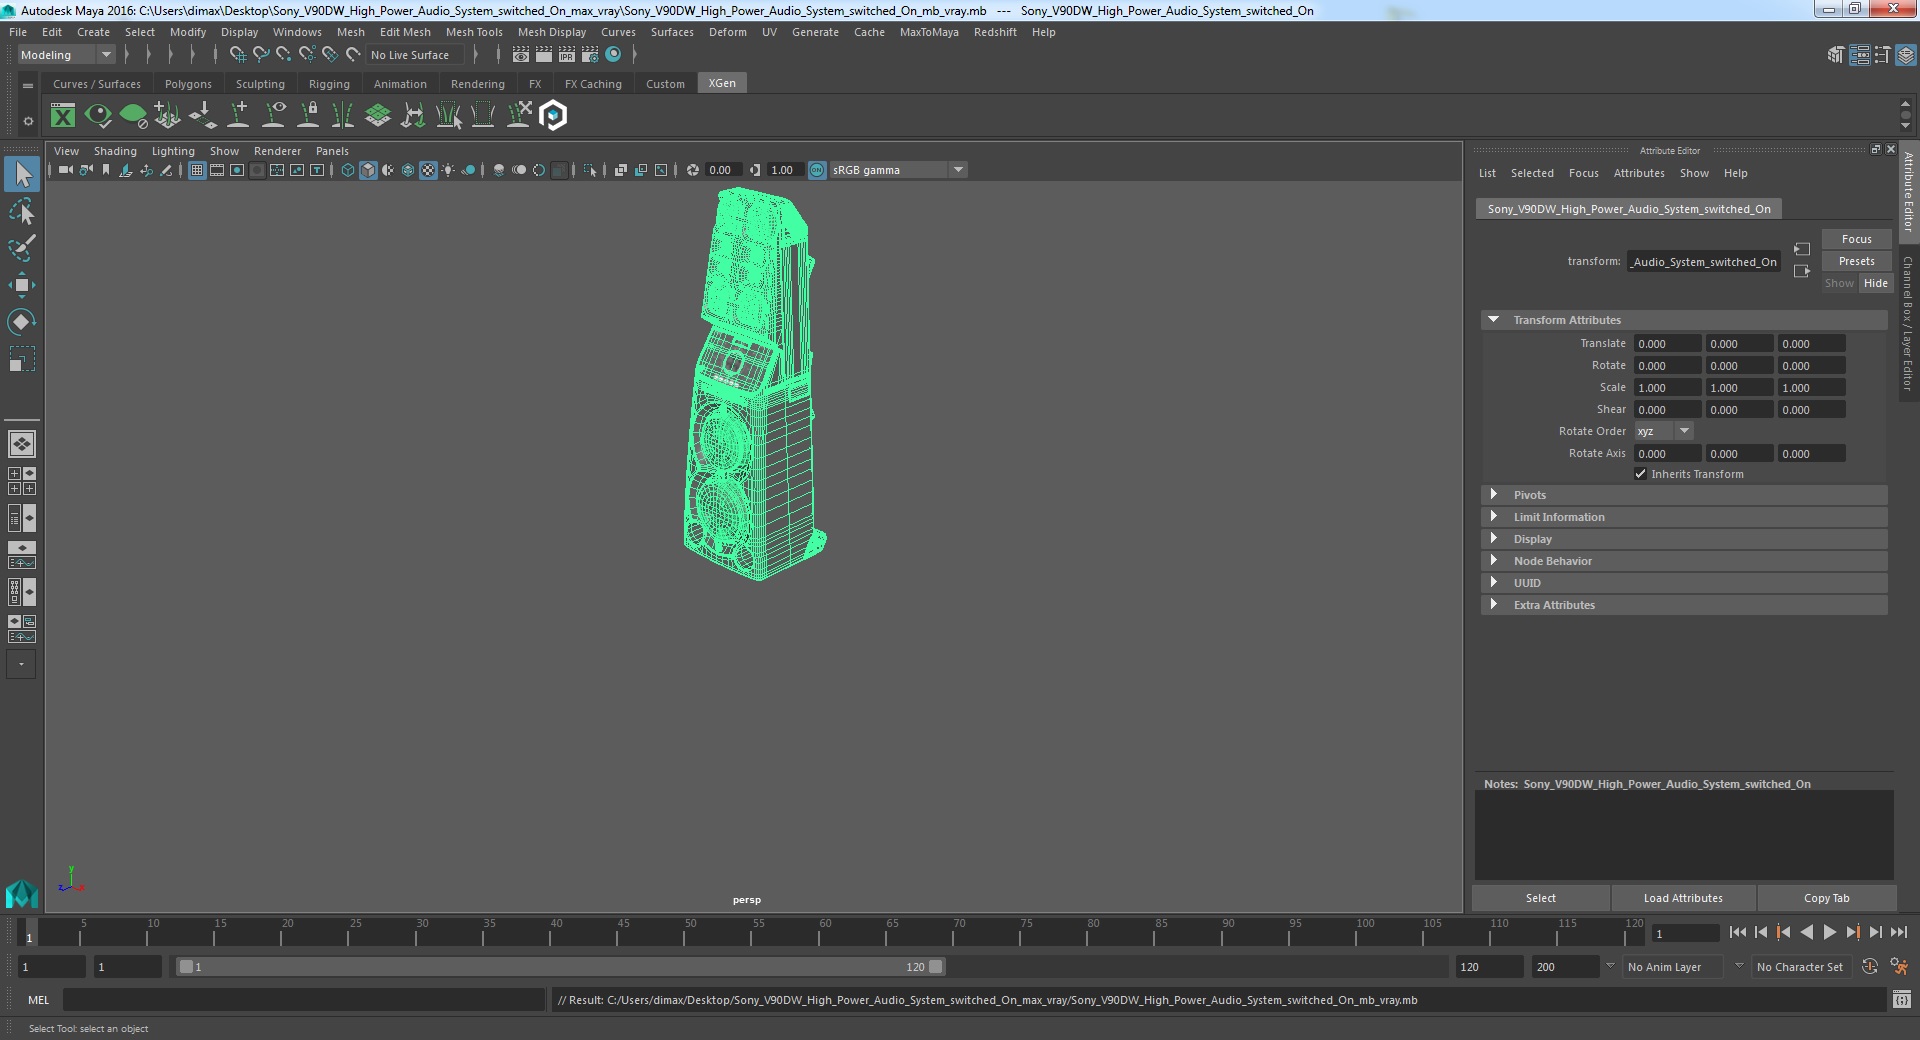Activate the Move tool

[22, 285]
